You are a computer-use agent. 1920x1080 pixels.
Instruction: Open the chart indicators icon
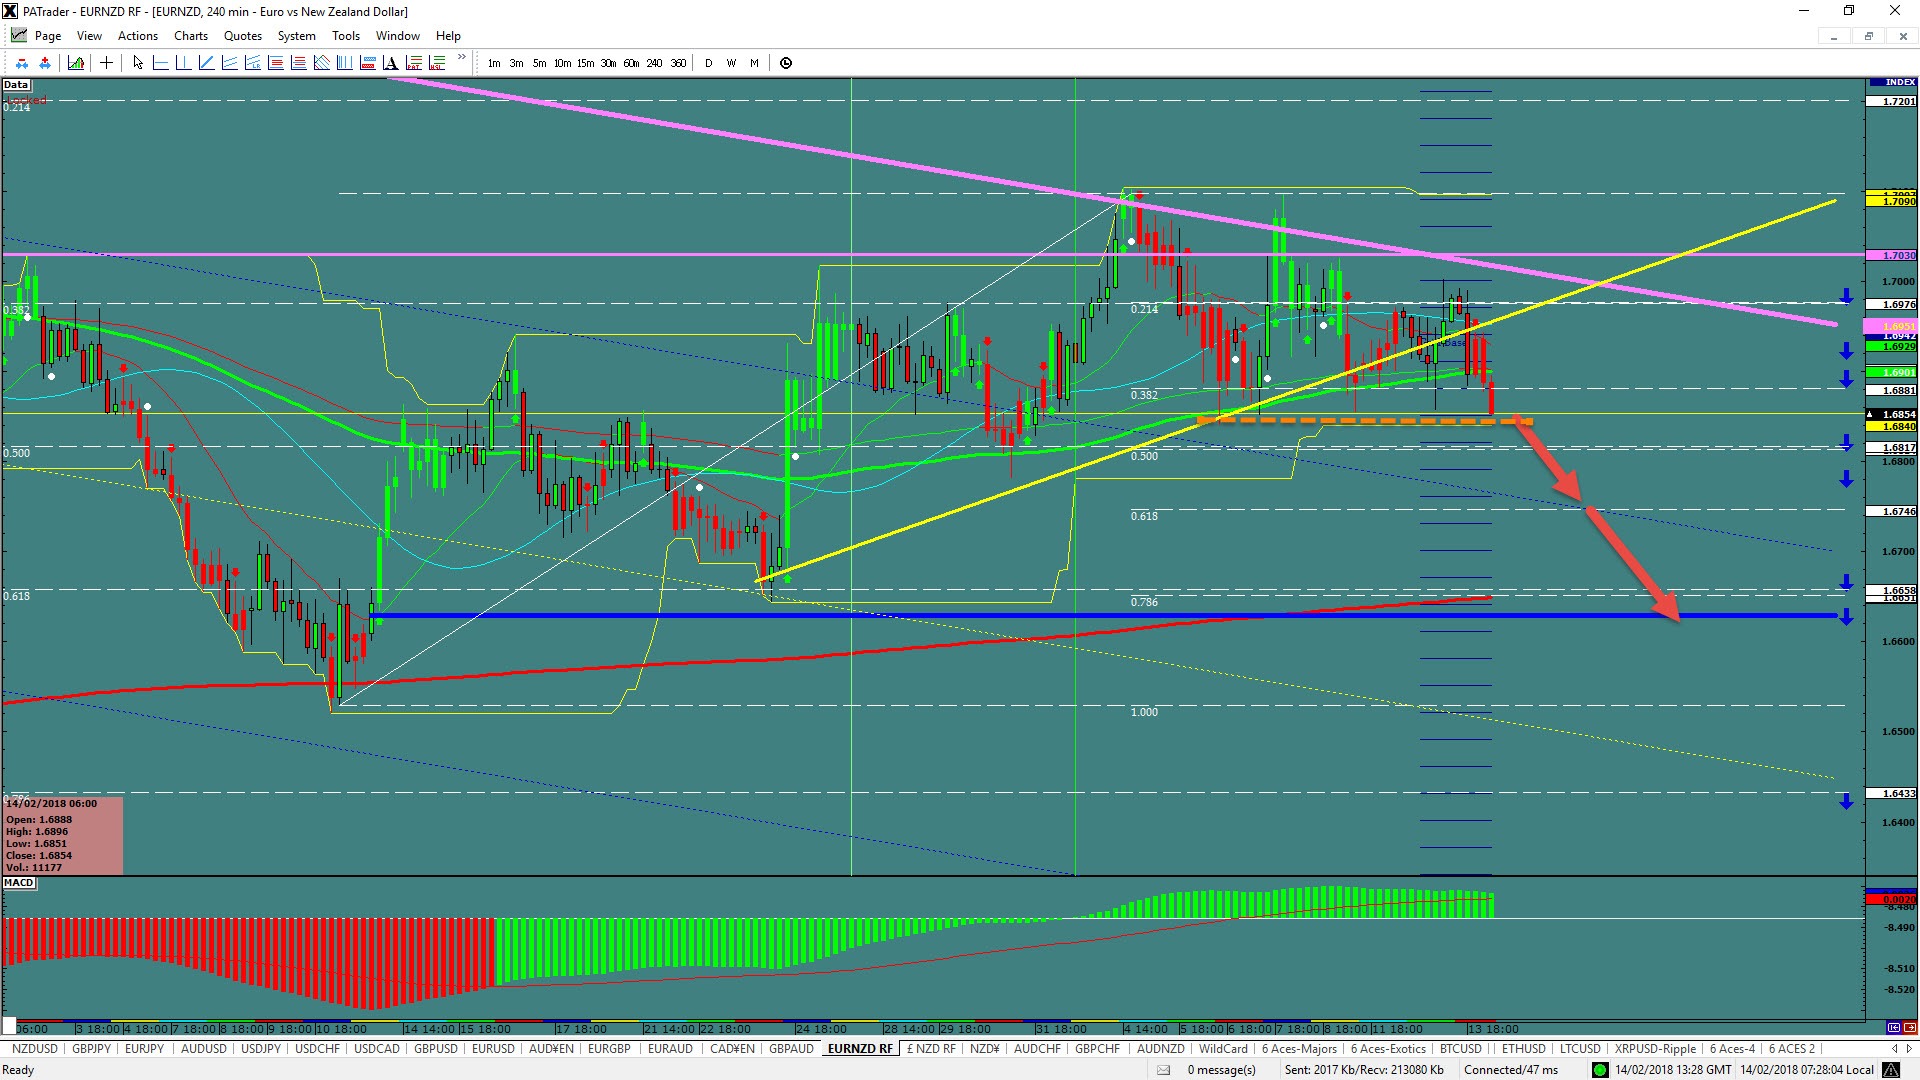pyautogui.click(x=76, y=63)
